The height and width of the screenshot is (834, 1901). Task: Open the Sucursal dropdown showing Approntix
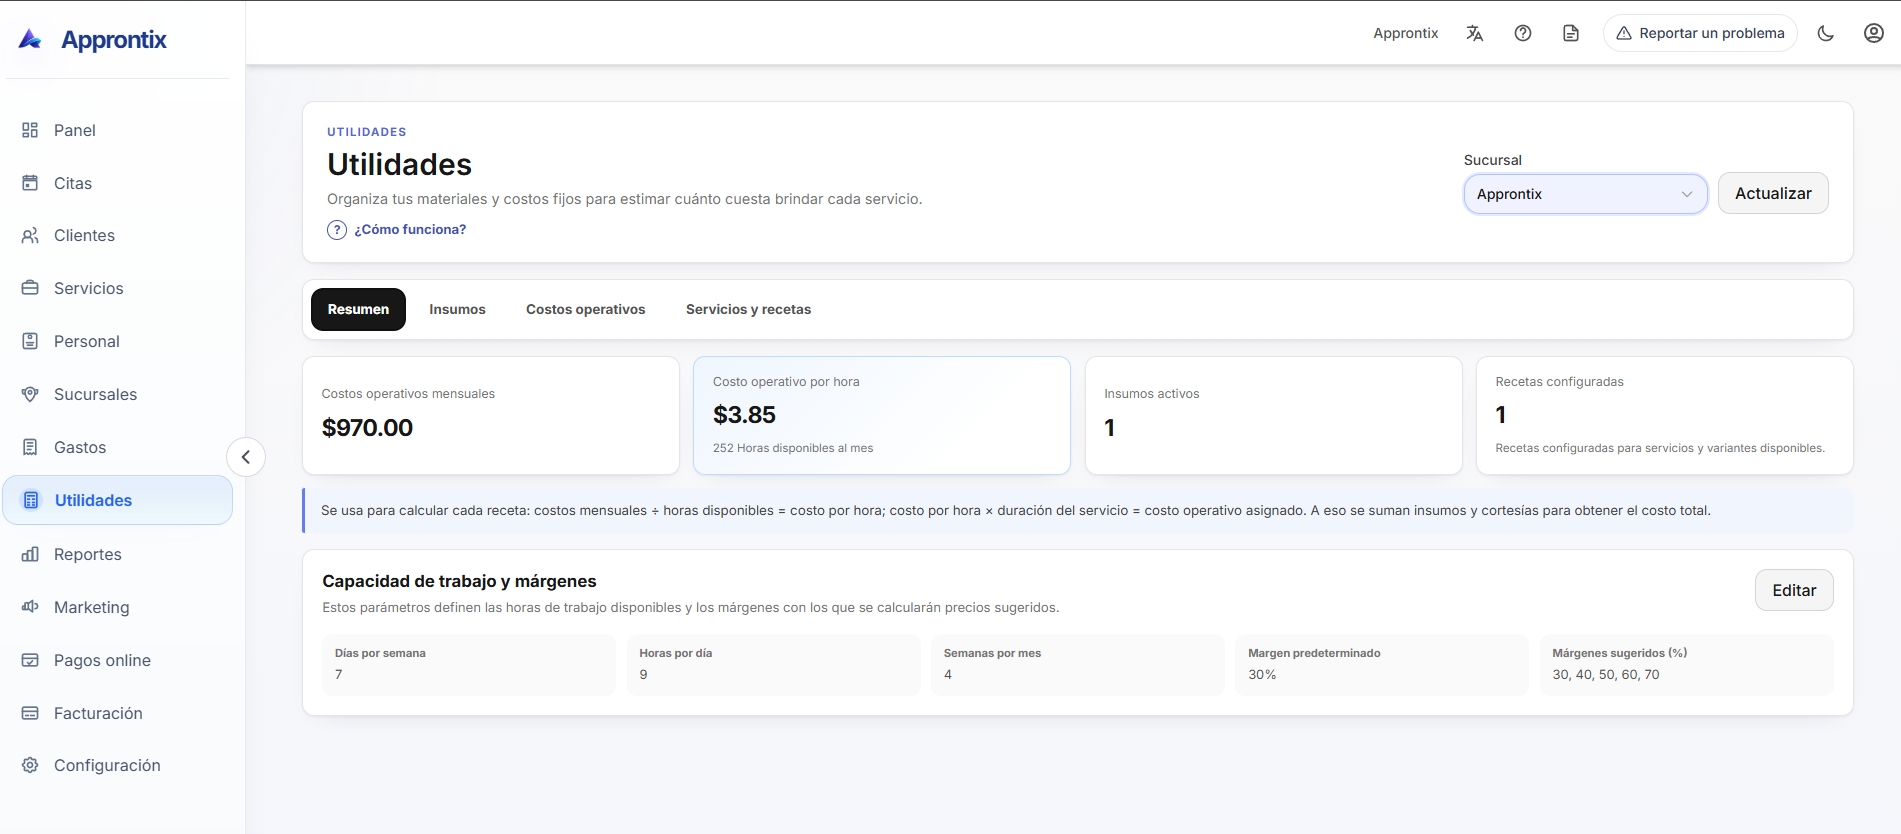pyautogui.click(x=1585, y=194)
